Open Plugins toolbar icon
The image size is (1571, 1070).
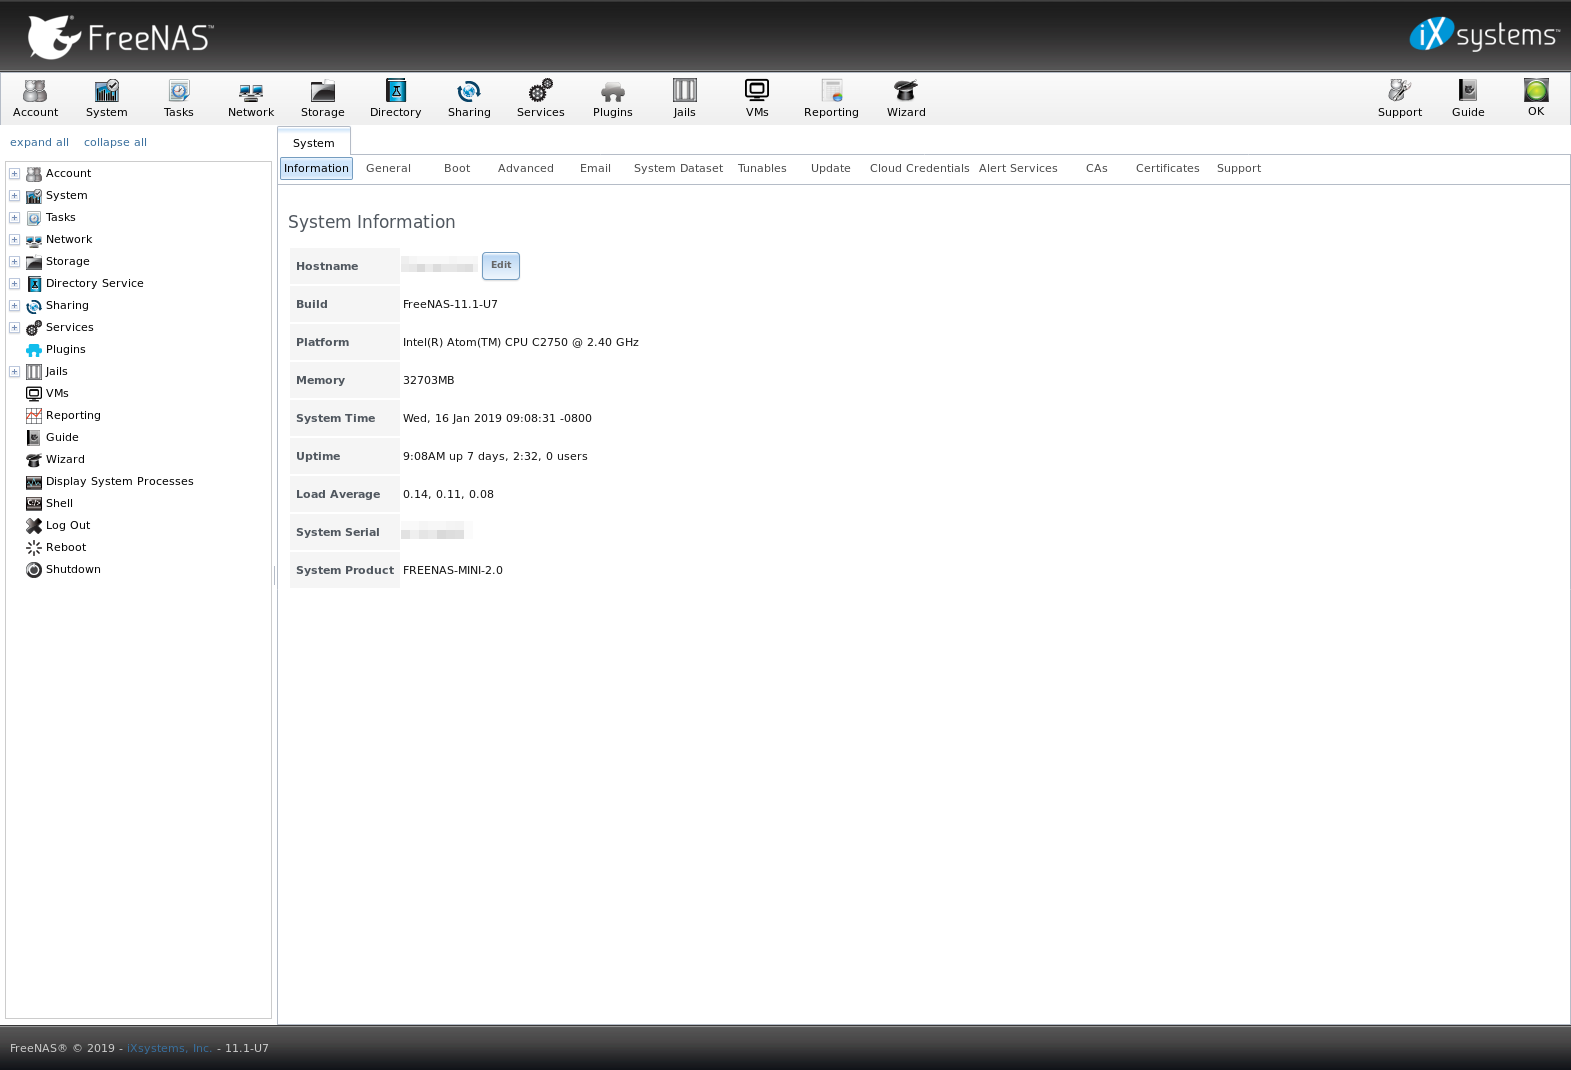[x=613, y=98]
